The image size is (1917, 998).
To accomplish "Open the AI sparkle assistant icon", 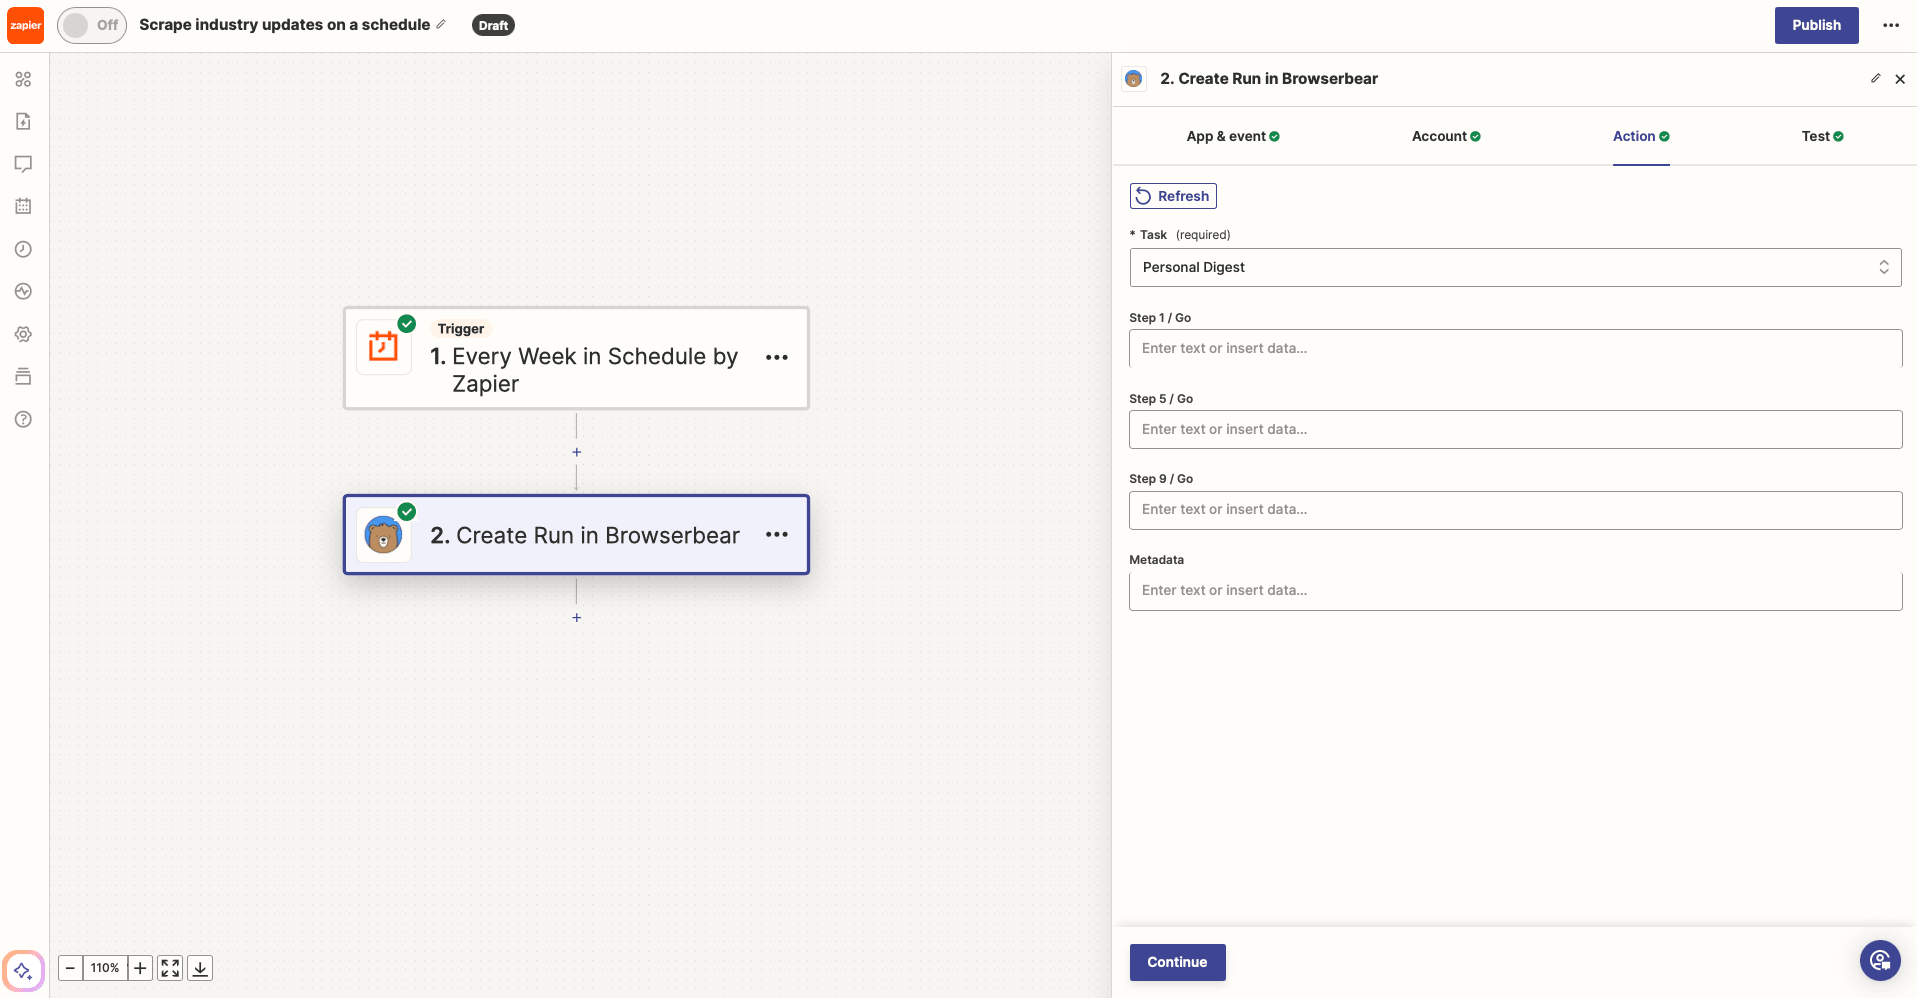I will (x=23, y=970).
